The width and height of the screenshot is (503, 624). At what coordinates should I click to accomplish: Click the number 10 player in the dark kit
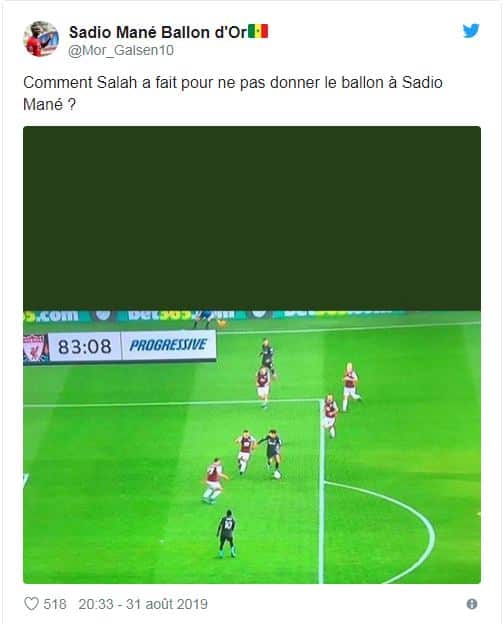[x=227, y=534]
